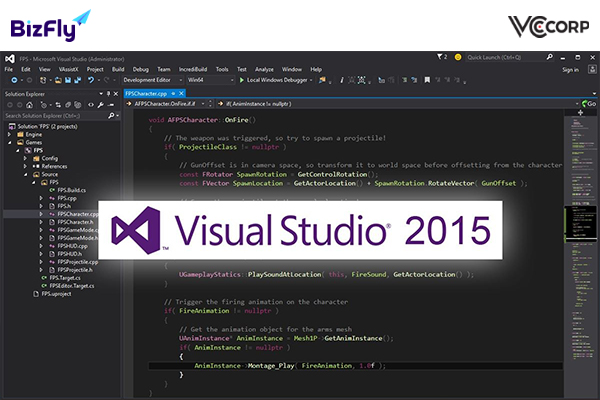
Task: Click the account picture icon beside Sign in
Action: click(x=592, y=69)
